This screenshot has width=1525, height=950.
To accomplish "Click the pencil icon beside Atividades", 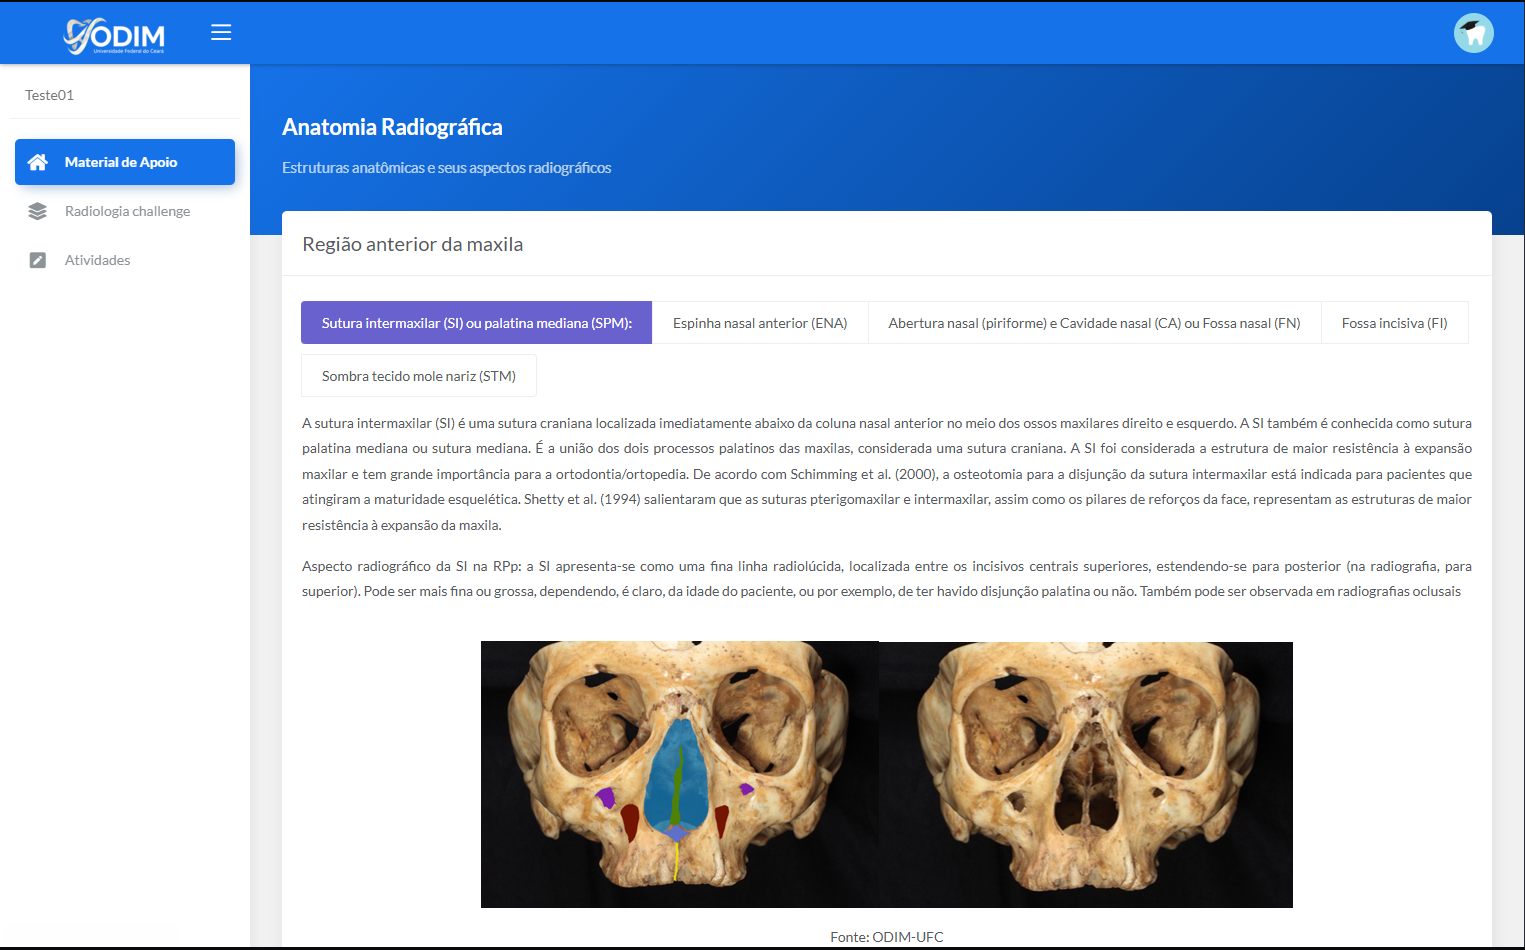I will [x=38, y=260].
